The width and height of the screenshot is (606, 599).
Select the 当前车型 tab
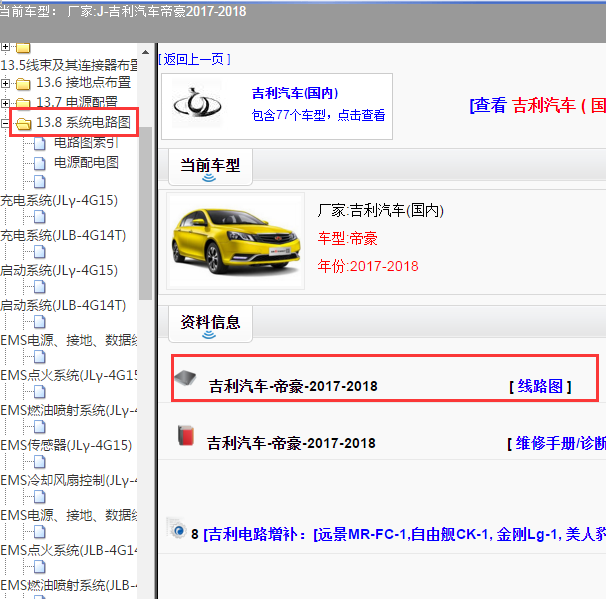pos(210,167)
